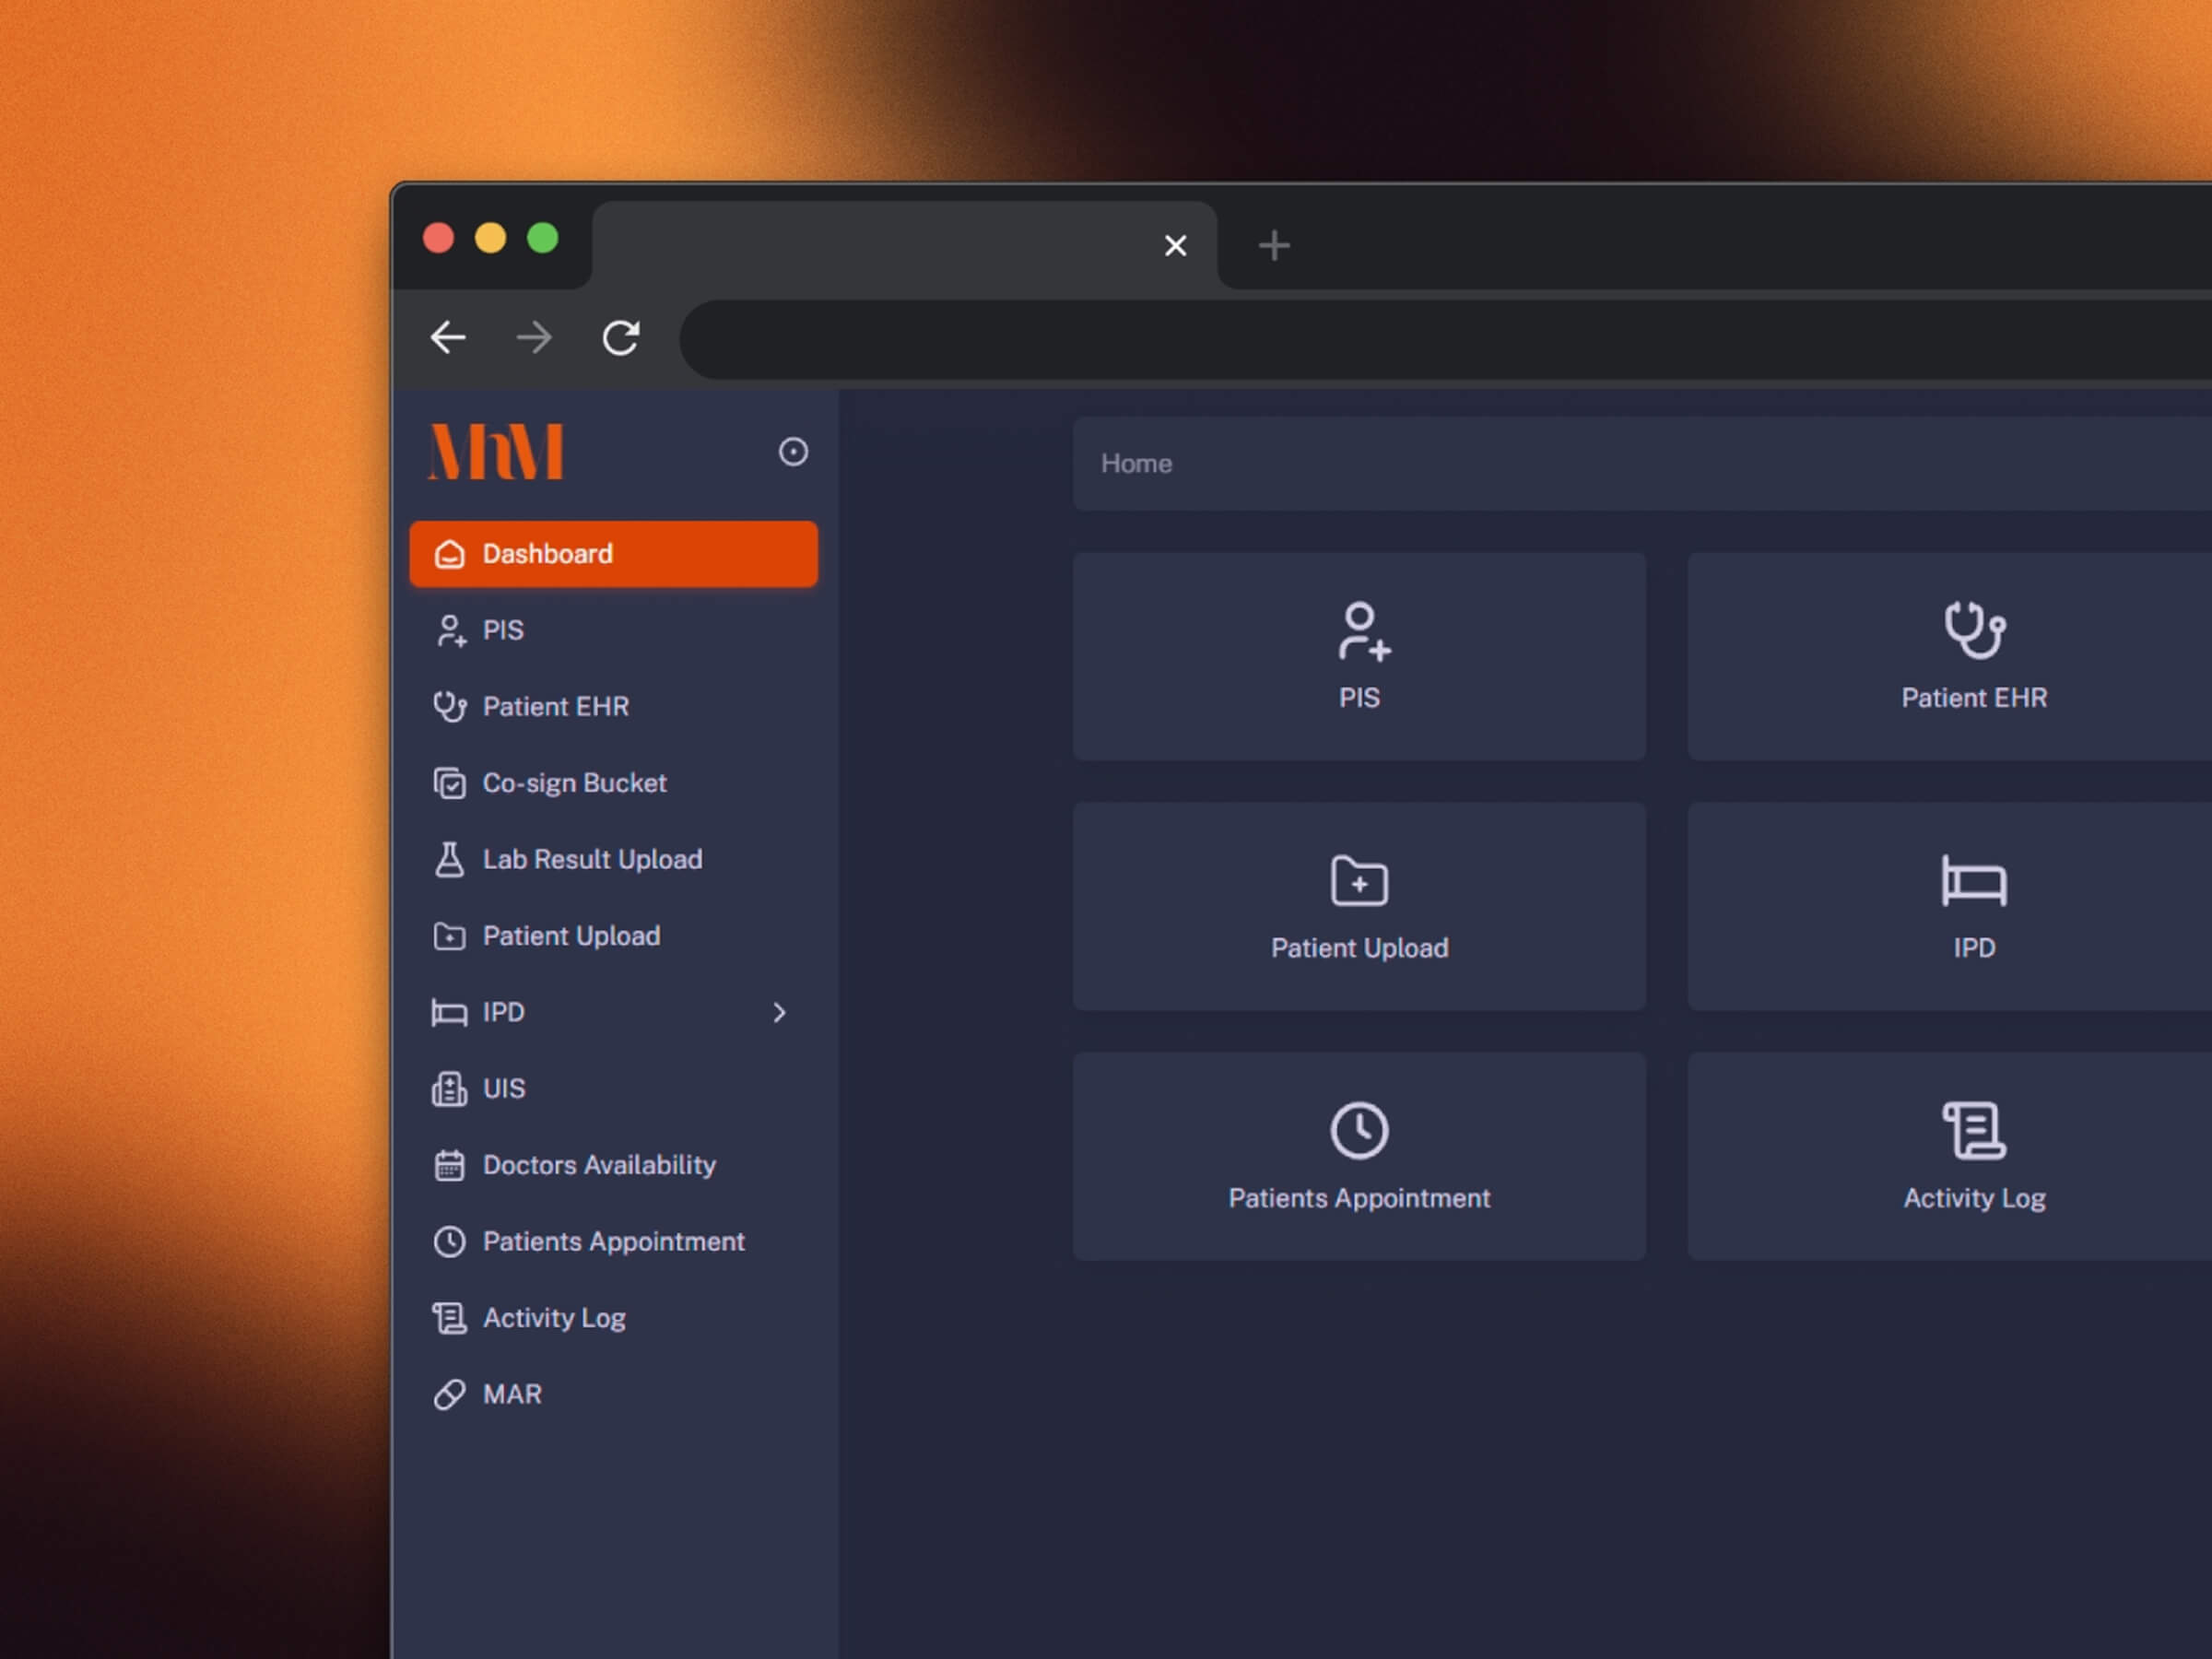Click the PIS user-plus icon in sidebar
2212x1659 pixels.
click(x=451, y=631)
